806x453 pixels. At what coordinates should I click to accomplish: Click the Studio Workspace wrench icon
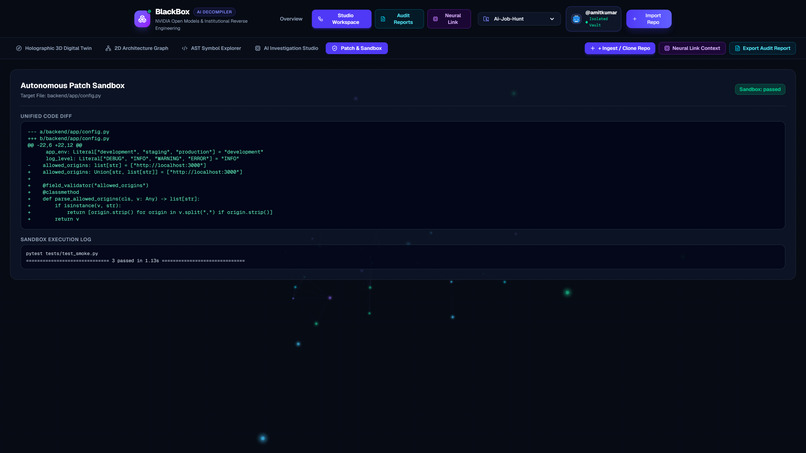tap(321, 19)
